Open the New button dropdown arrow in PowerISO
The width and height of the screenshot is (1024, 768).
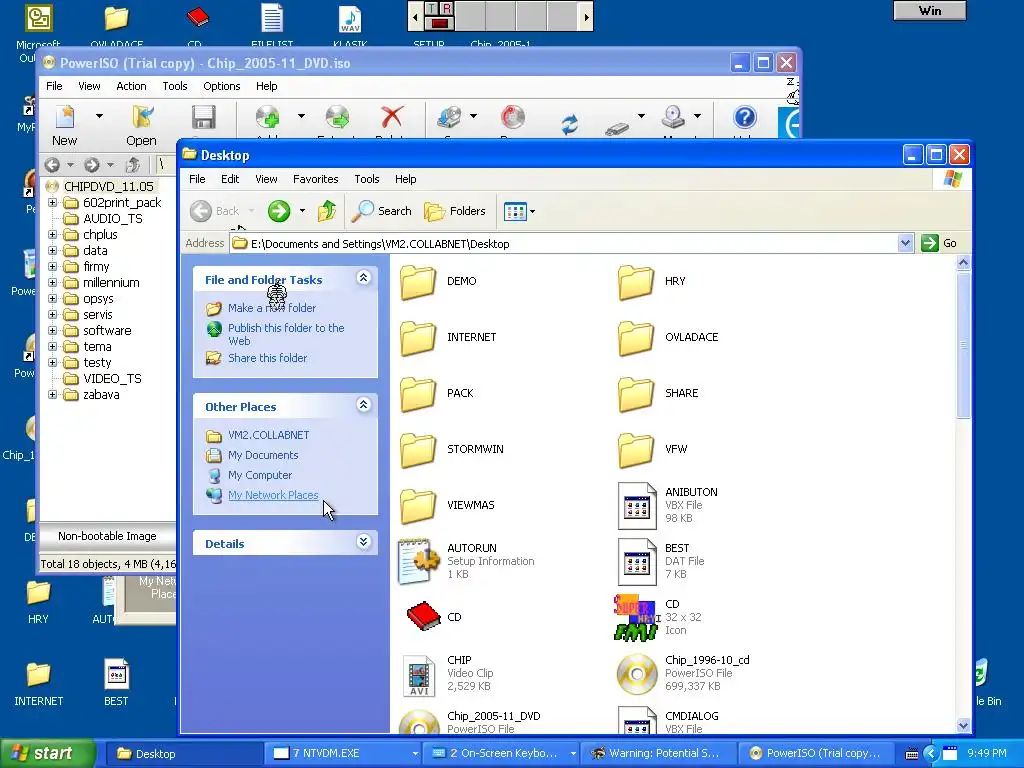(99, 116)
